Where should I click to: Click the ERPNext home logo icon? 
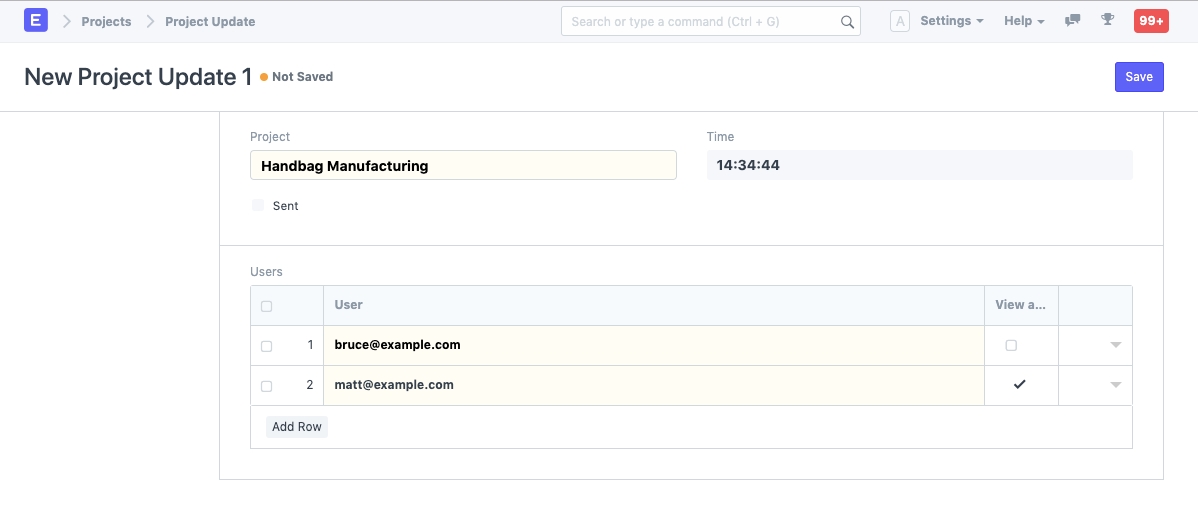coord(36,20)
